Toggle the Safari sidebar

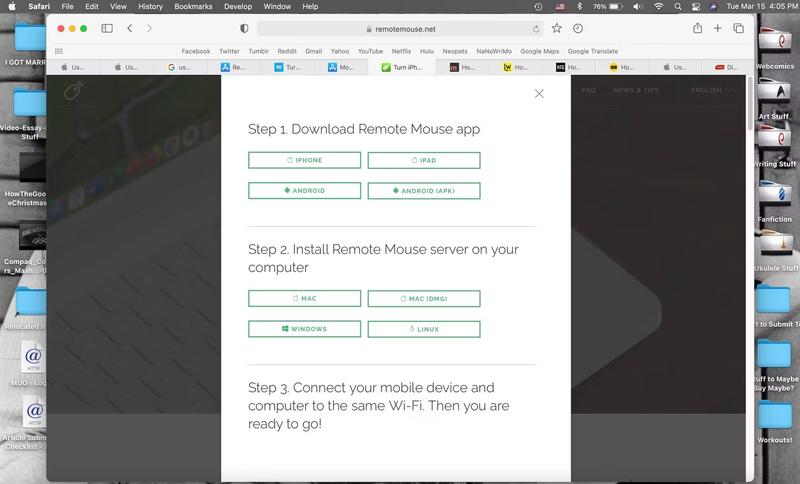tap(107, 29)
